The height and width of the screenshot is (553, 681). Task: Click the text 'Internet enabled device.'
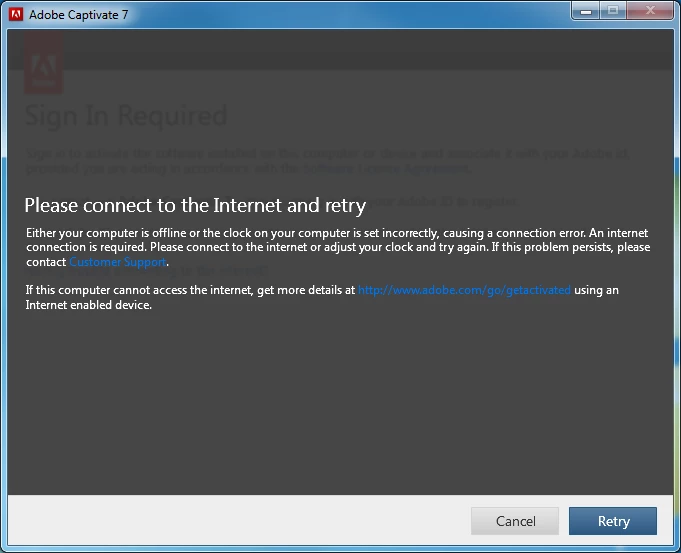click(89, 305)
